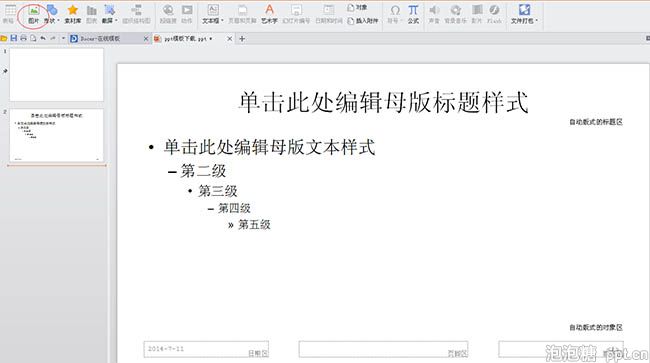This screenshot has width=650, height=363.
Task: Insert WordArt (艺术字)
Action: click(269, 13)
